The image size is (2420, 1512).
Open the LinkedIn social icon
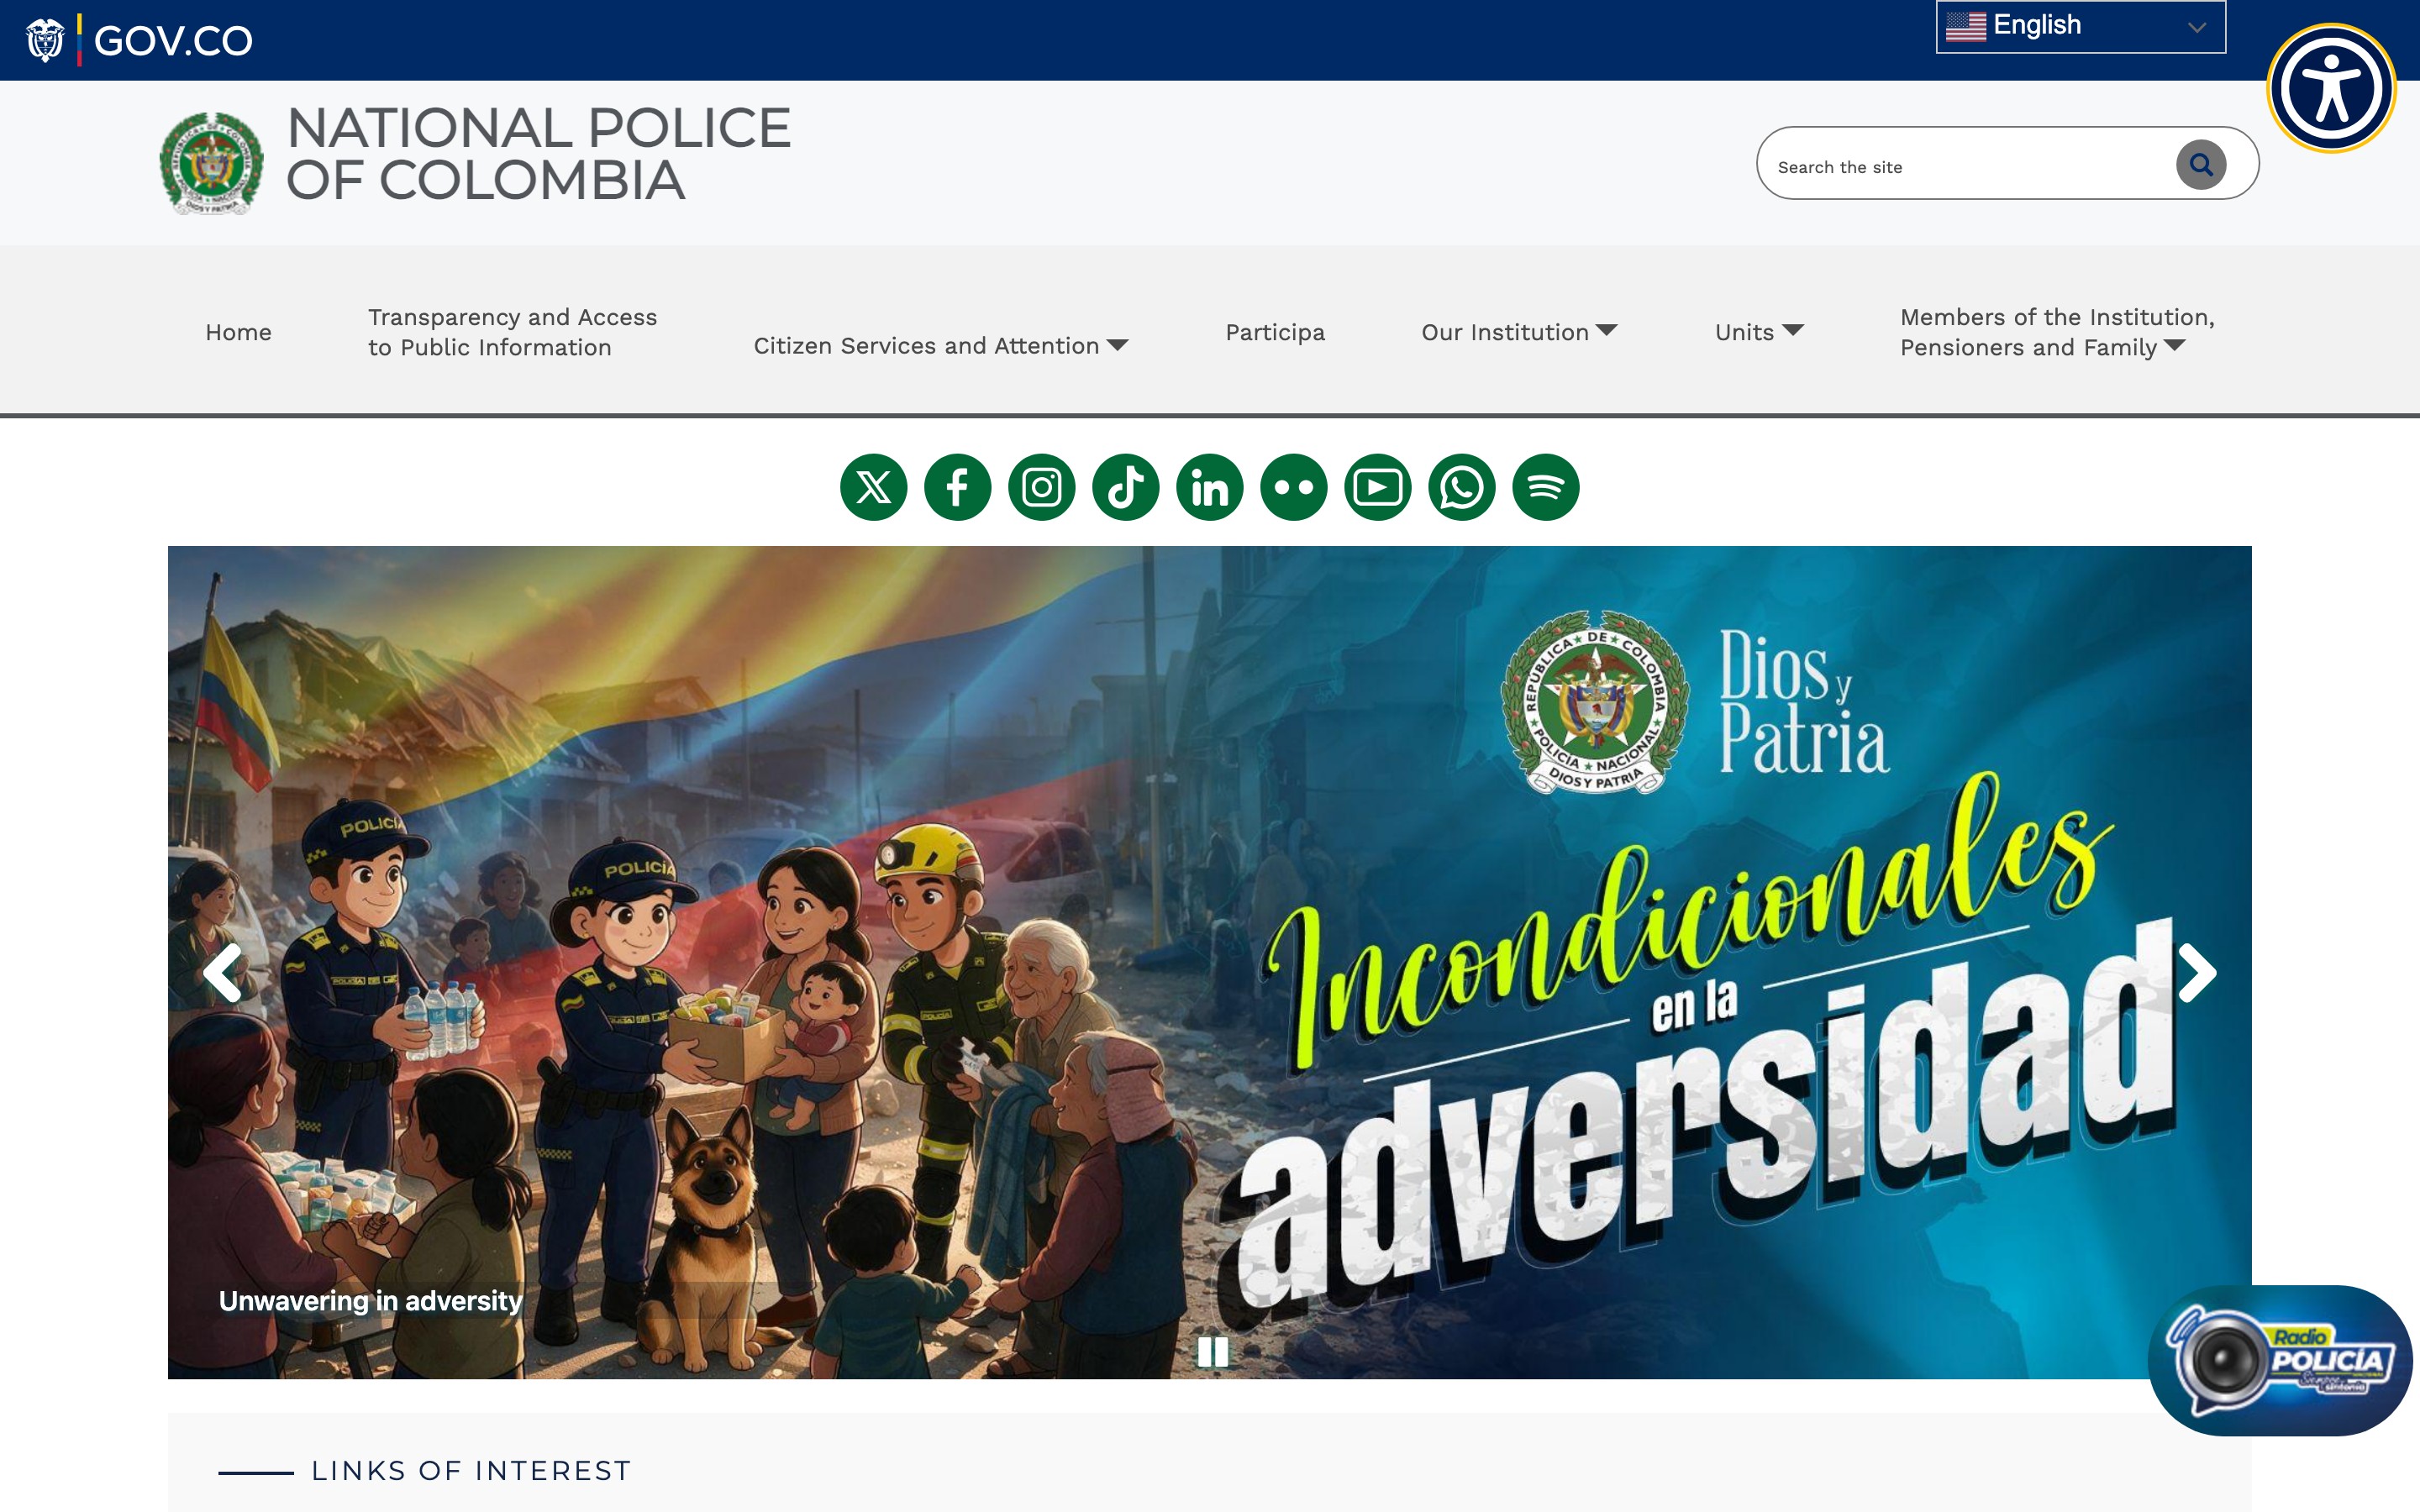[x=1209, y=488]
